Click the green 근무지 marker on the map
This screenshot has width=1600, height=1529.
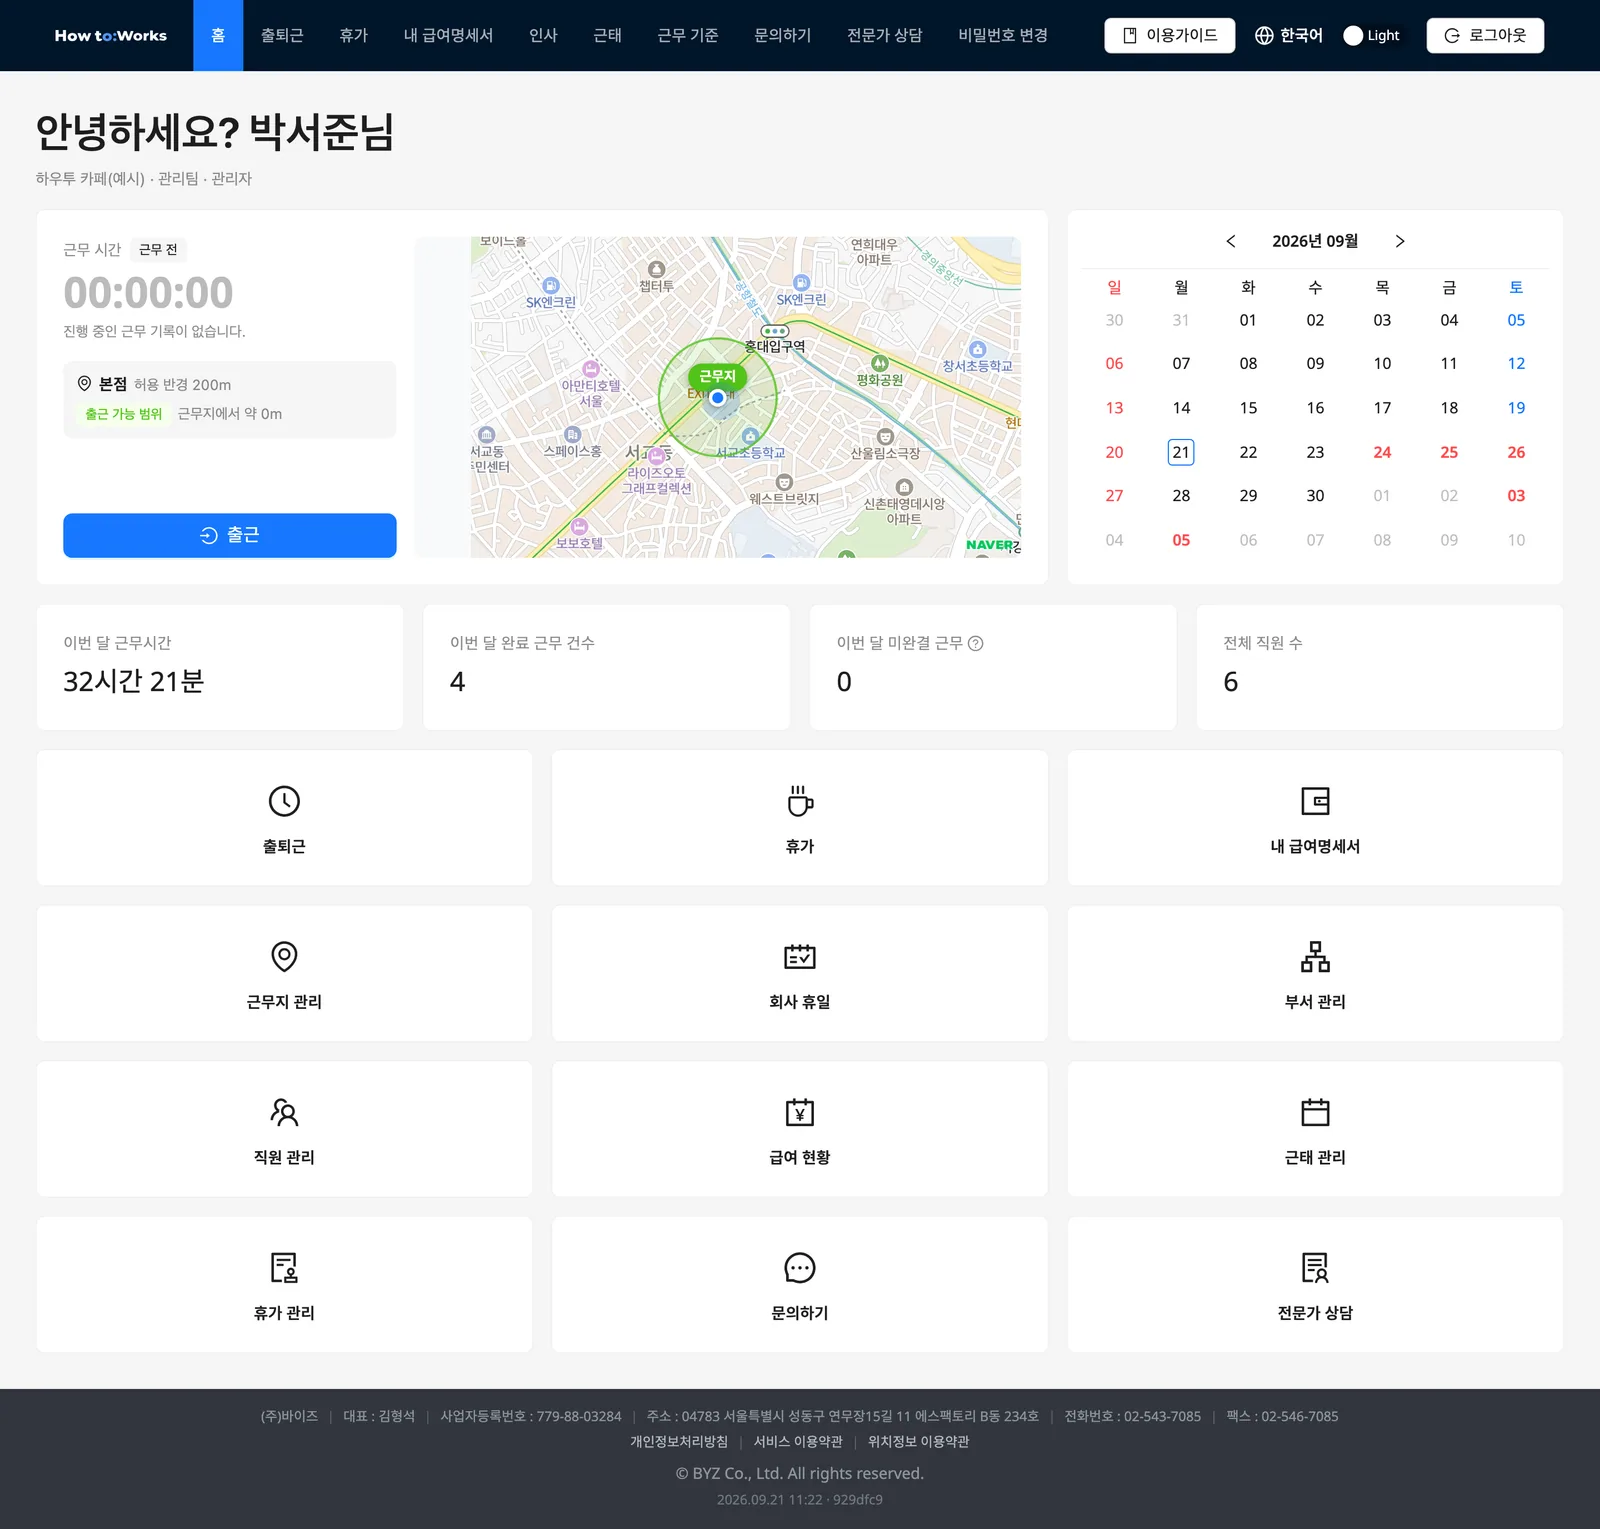pos(717,376)
